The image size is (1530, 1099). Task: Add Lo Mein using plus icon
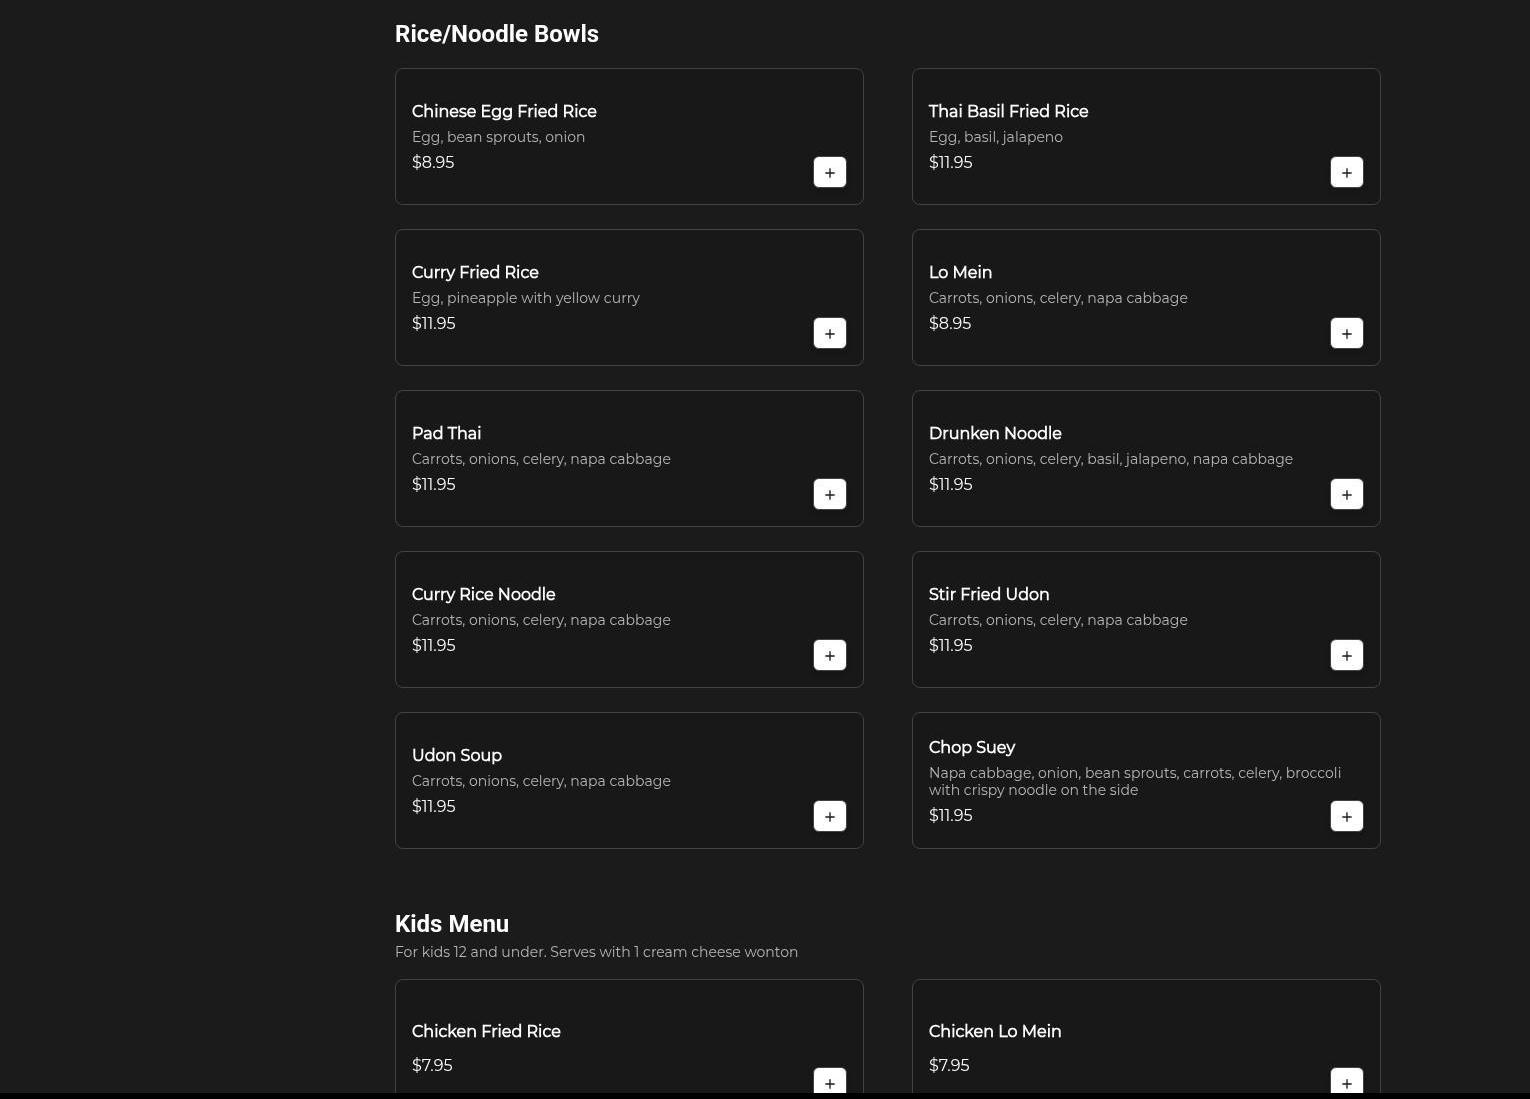pyautogui.click(x=1346, y=333)
